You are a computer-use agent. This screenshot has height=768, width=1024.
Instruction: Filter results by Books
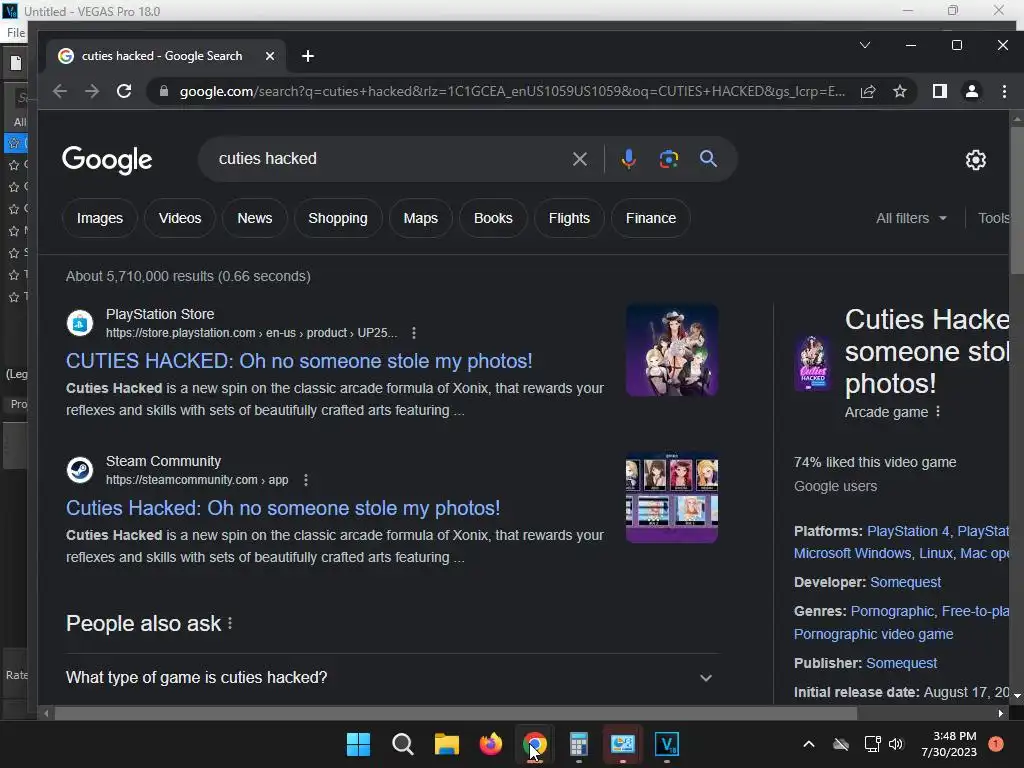pyautogui.click(x=493, y=218)
